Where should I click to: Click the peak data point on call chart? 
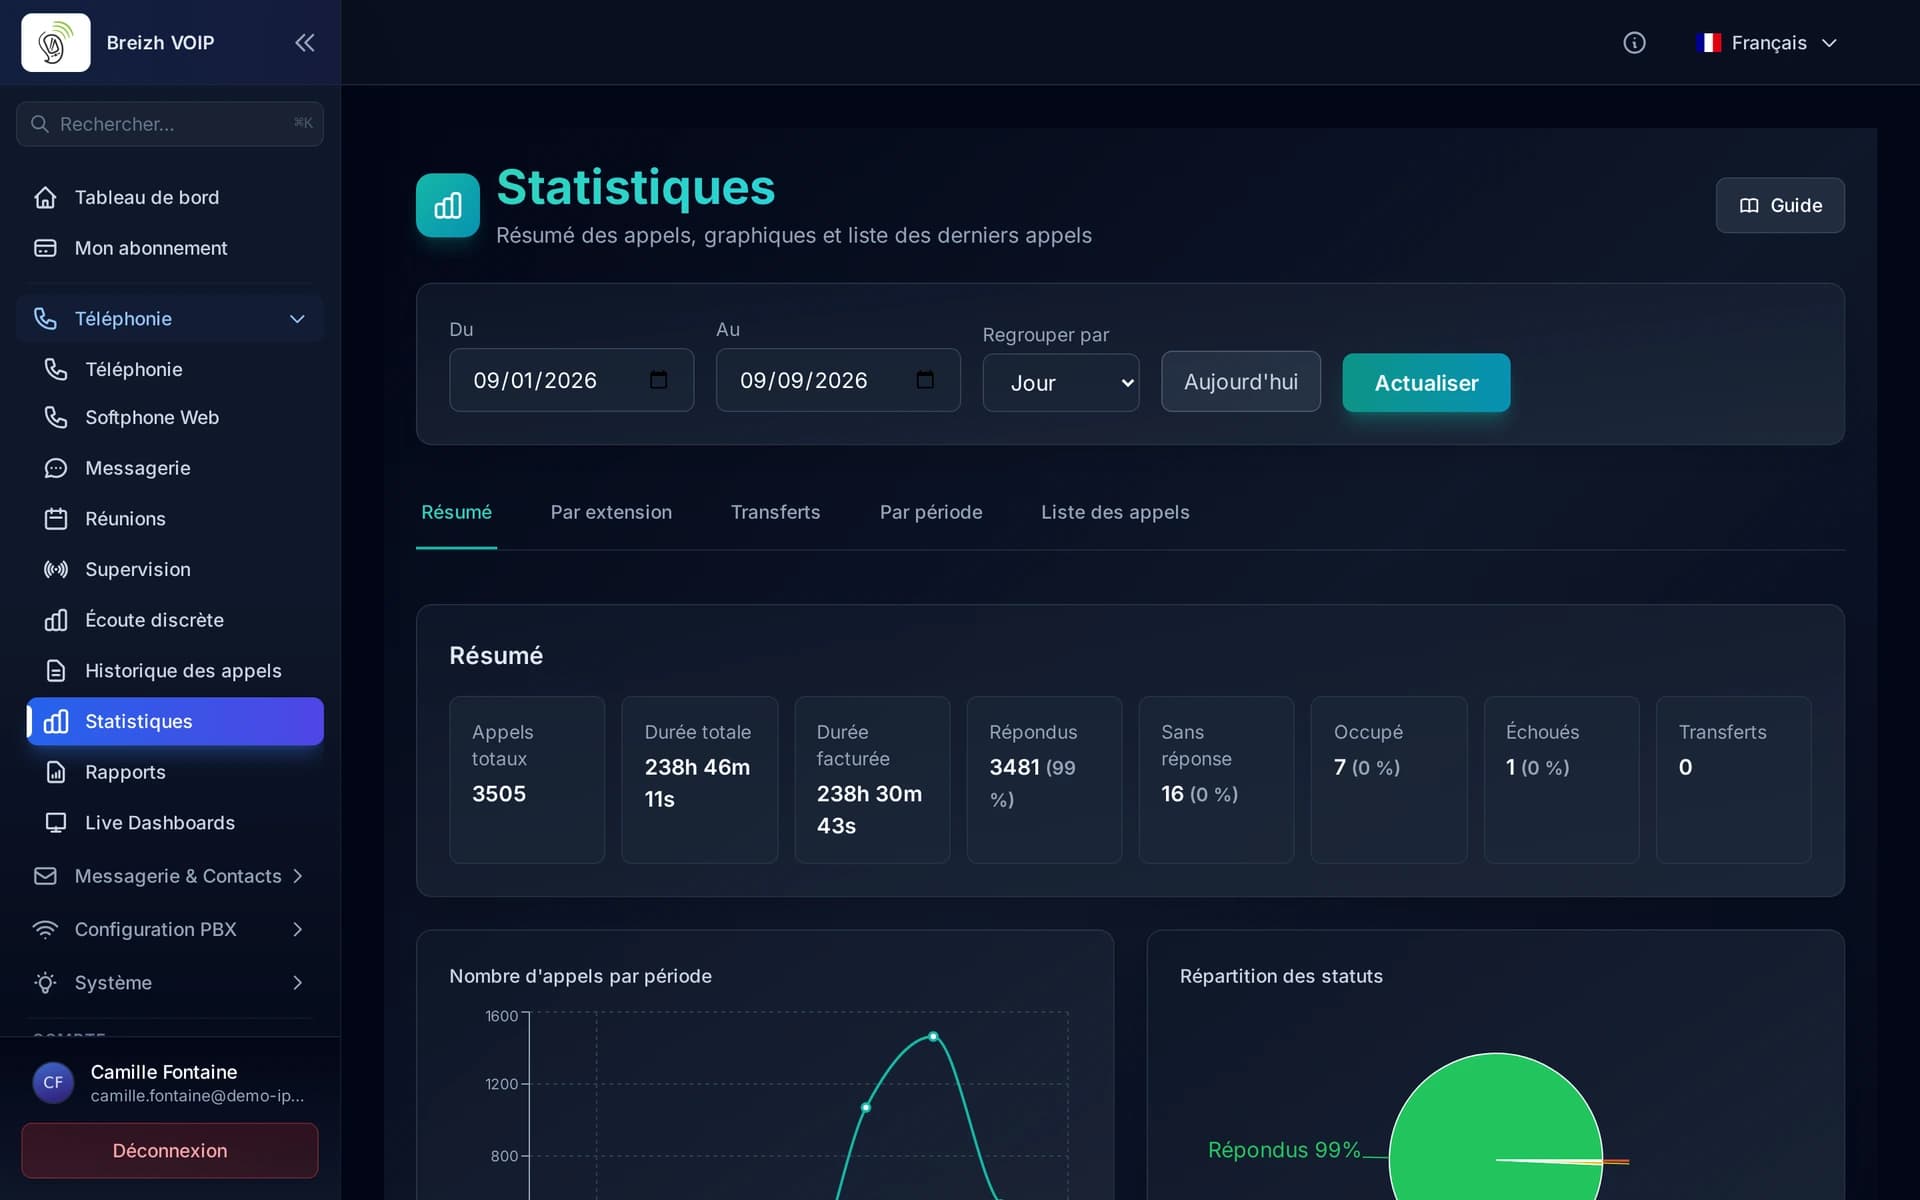tap(933, 1036)
